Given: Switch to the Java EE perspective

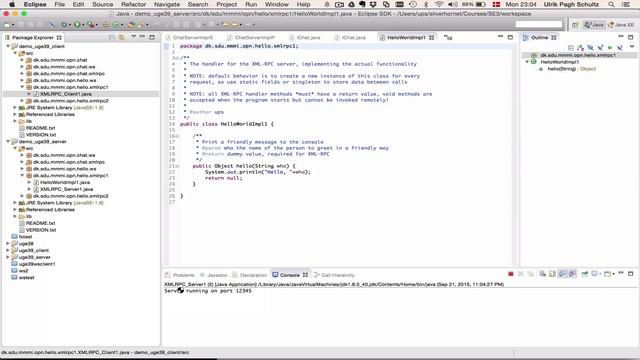Looking at the screenshot, I should pos(621,25).
